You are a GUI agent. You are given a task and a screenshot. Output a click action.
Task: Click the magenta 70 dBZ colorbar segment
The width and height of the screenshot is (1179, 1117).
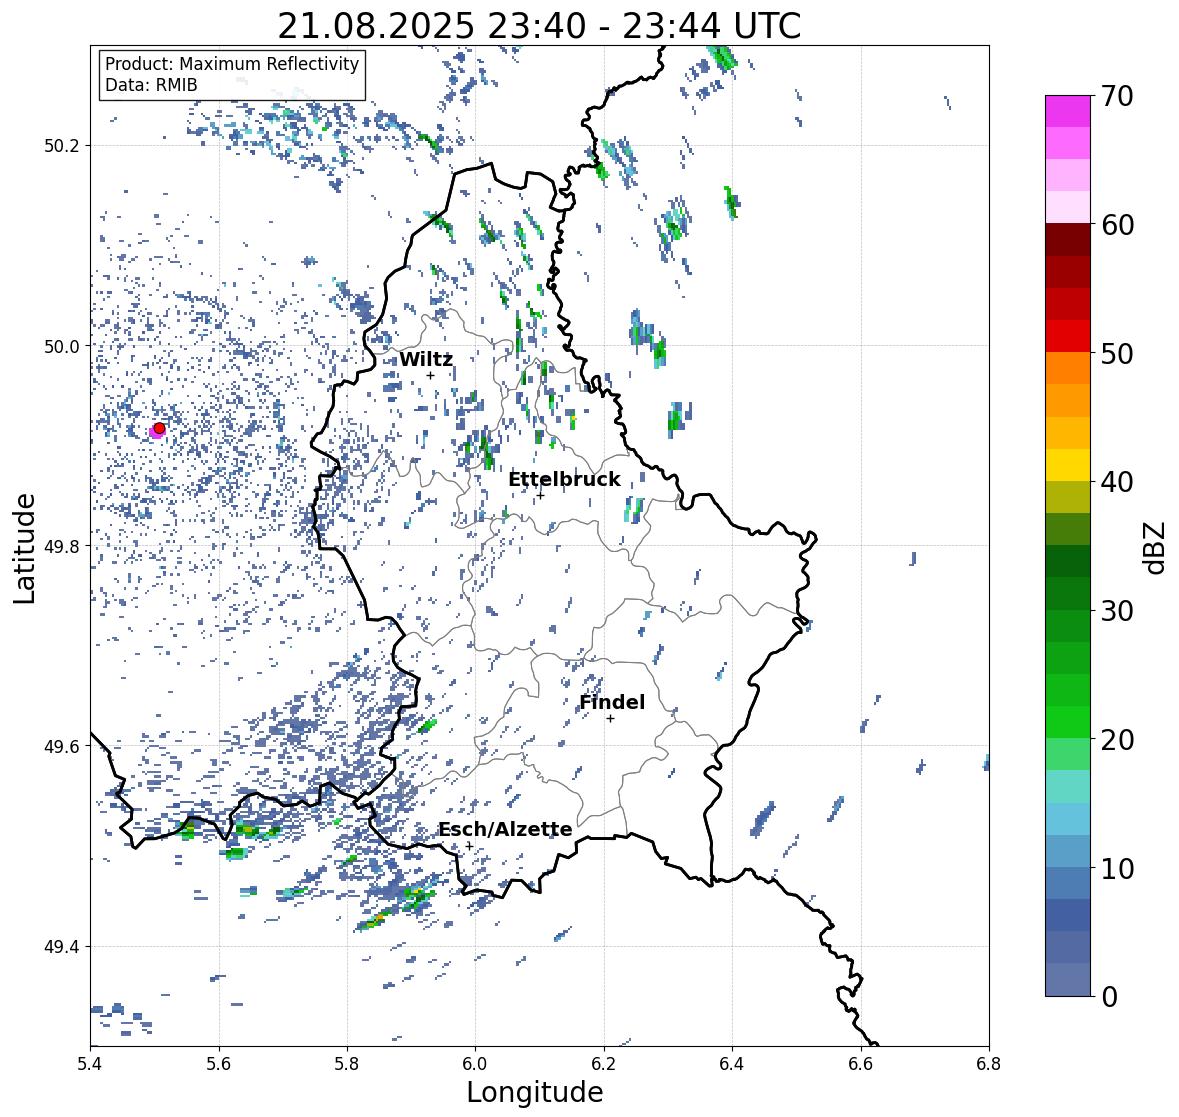pos(1068,111)
